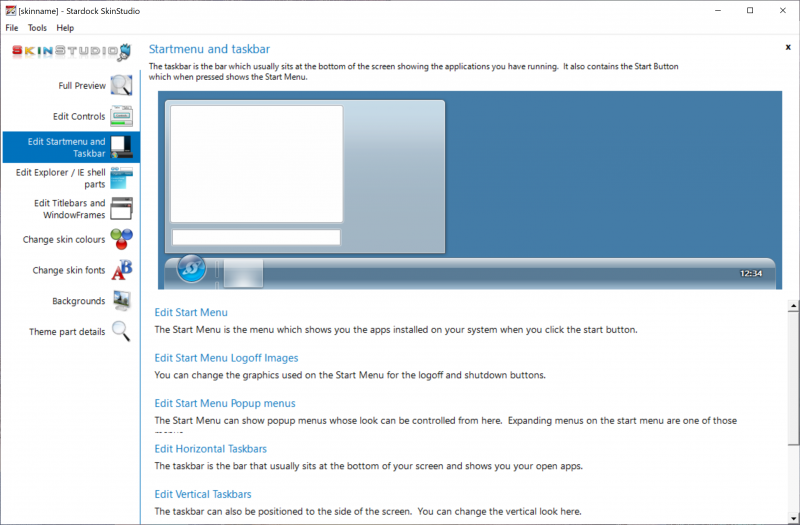The image size is (800, 525).
Task: Open the Edit Explorer / IE shell parts icon
Action: tap(121, 178)
